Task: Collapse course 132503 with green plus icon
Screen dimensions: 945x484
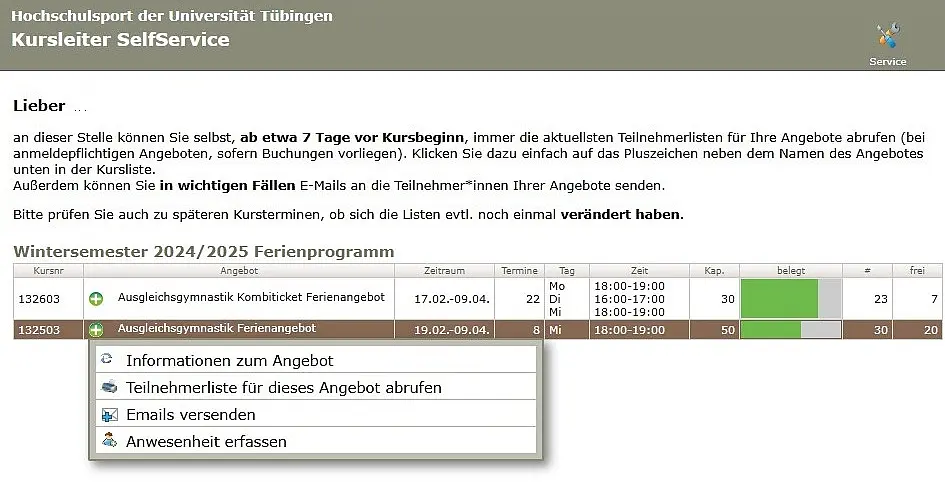Action: pyautogui.click(x=96, y=330)
